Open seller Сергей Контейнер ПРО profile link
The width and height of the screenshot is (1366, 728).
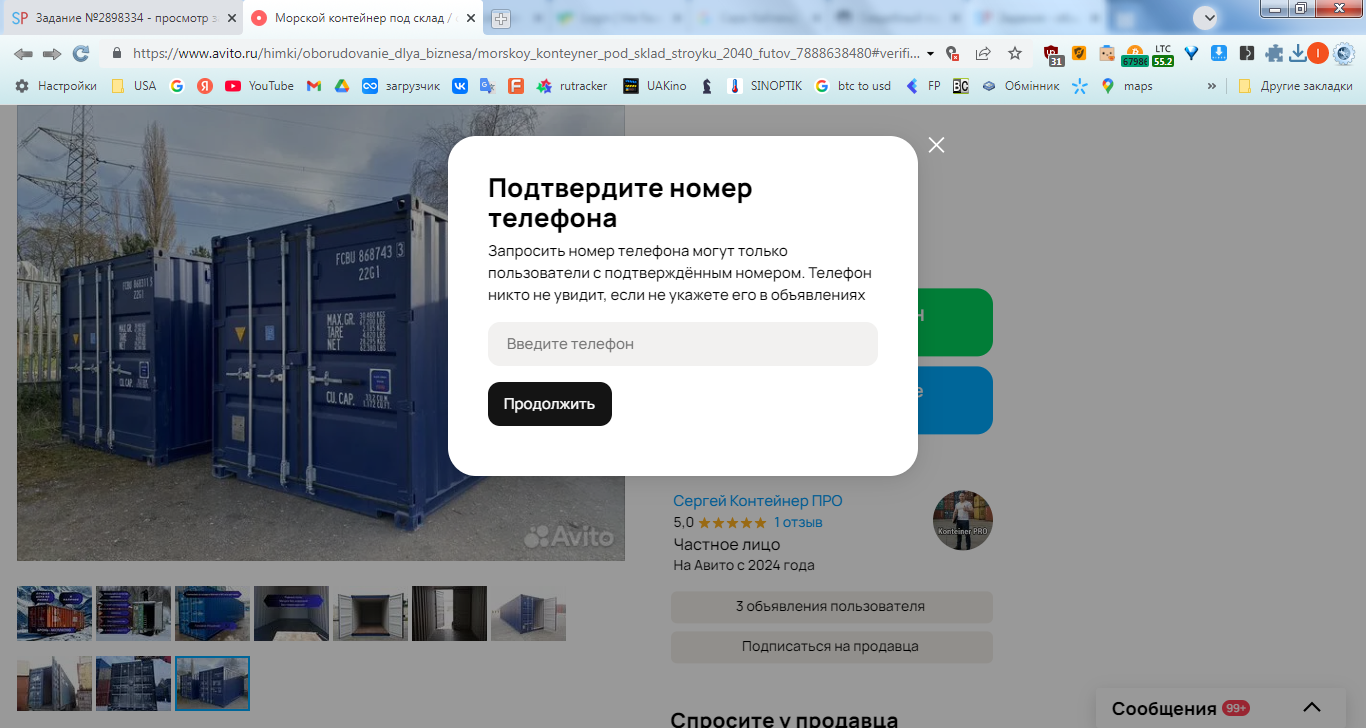(758, 501)
